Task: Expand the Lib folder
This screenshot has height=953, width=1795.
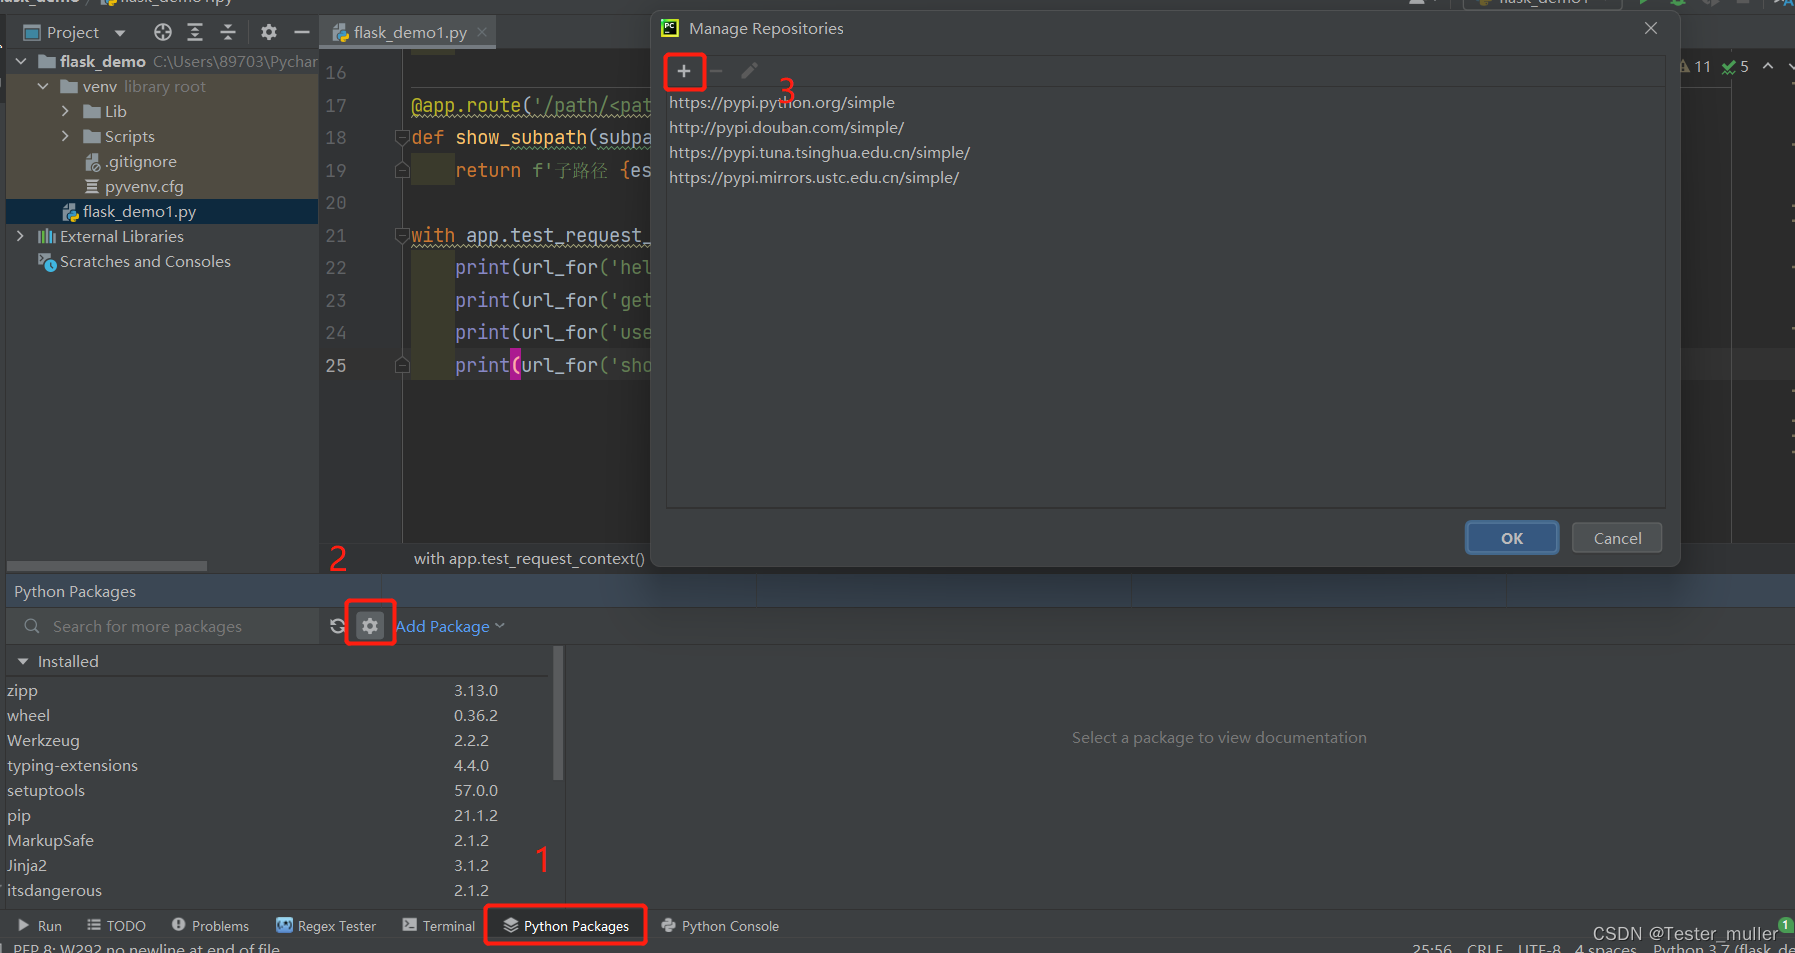Action: (x=66, y=111)
